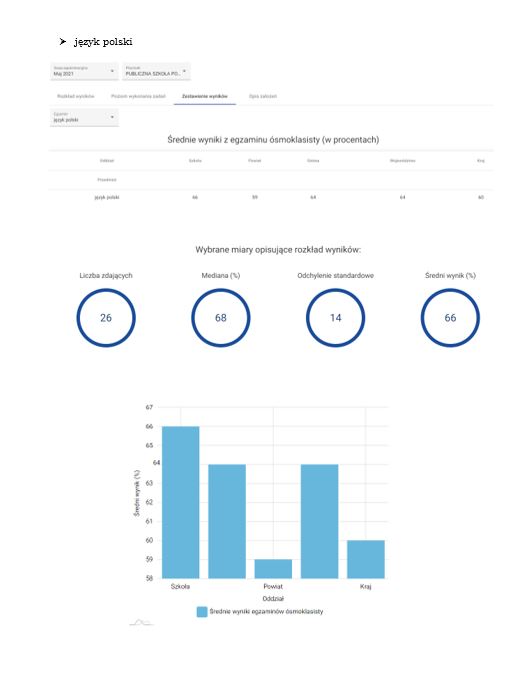Switch to the Rozkład wyników tab

pyautogui.click(x=76, y=96)
